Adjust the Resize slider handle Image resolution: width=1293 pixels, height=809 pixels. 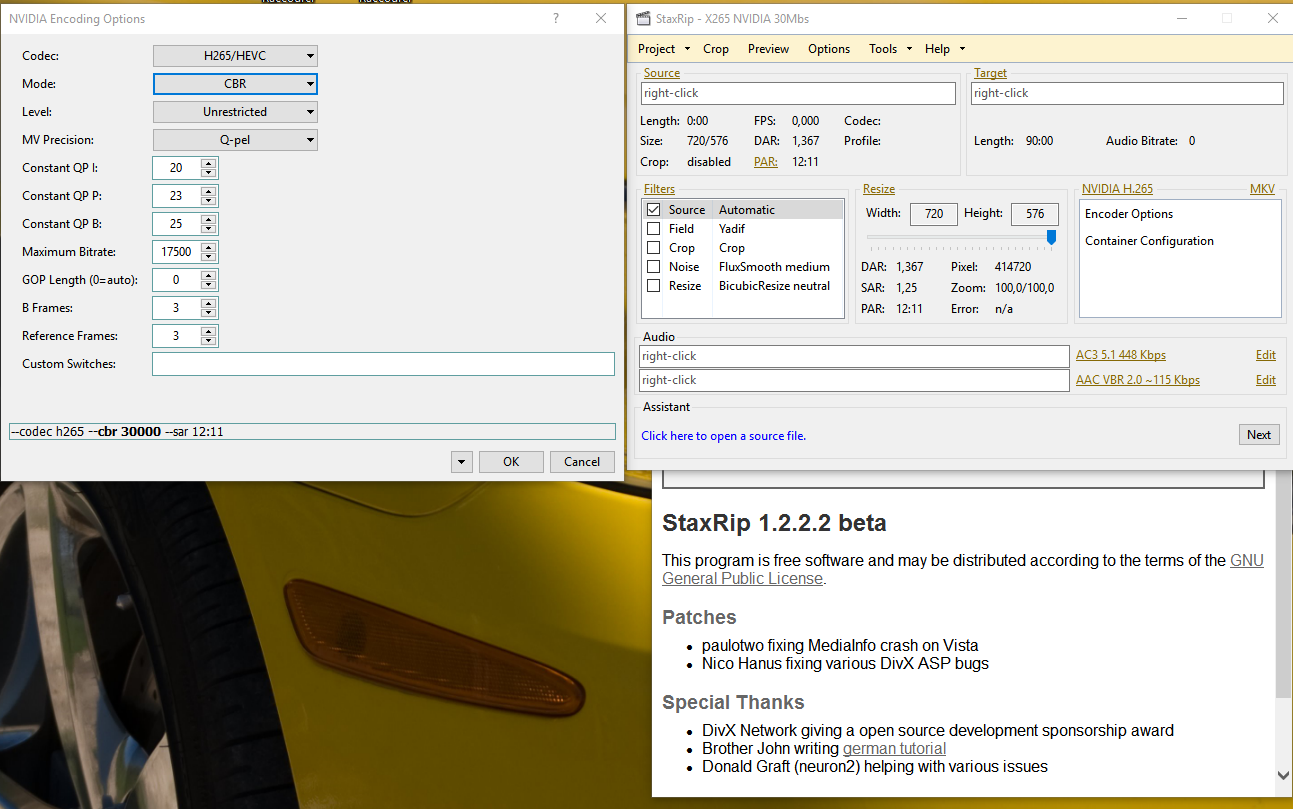1051,237
